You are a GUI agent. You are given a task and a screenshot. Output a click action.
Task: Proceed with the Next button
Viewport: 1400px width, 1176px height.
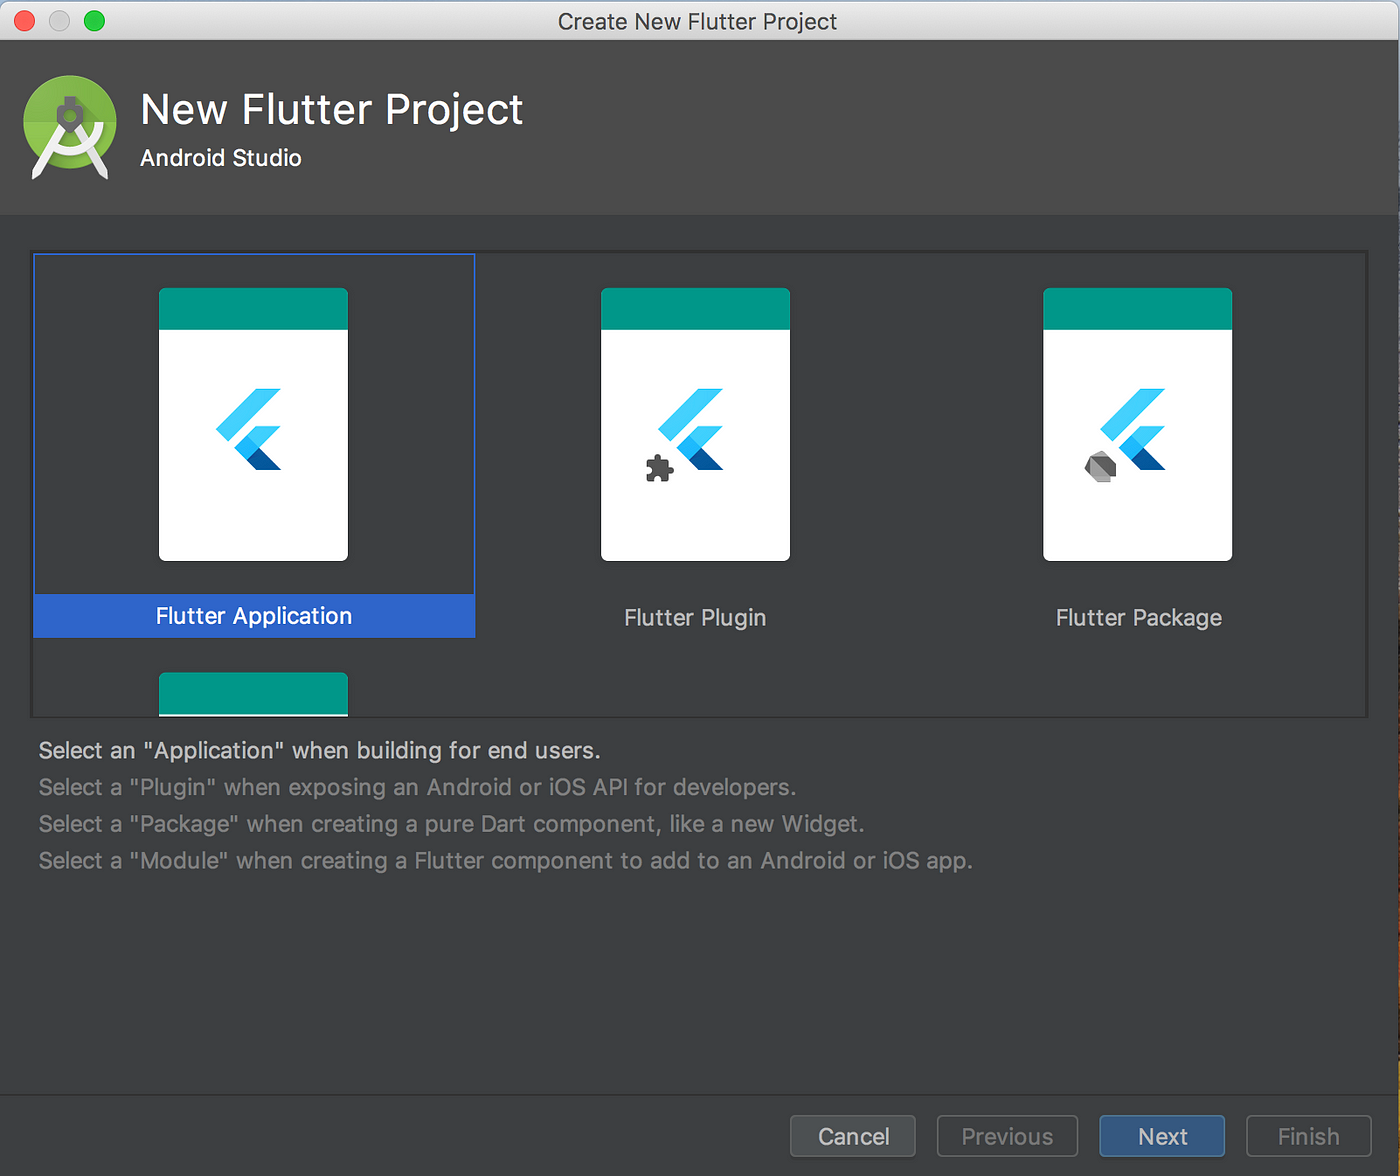point(1162,1136)
